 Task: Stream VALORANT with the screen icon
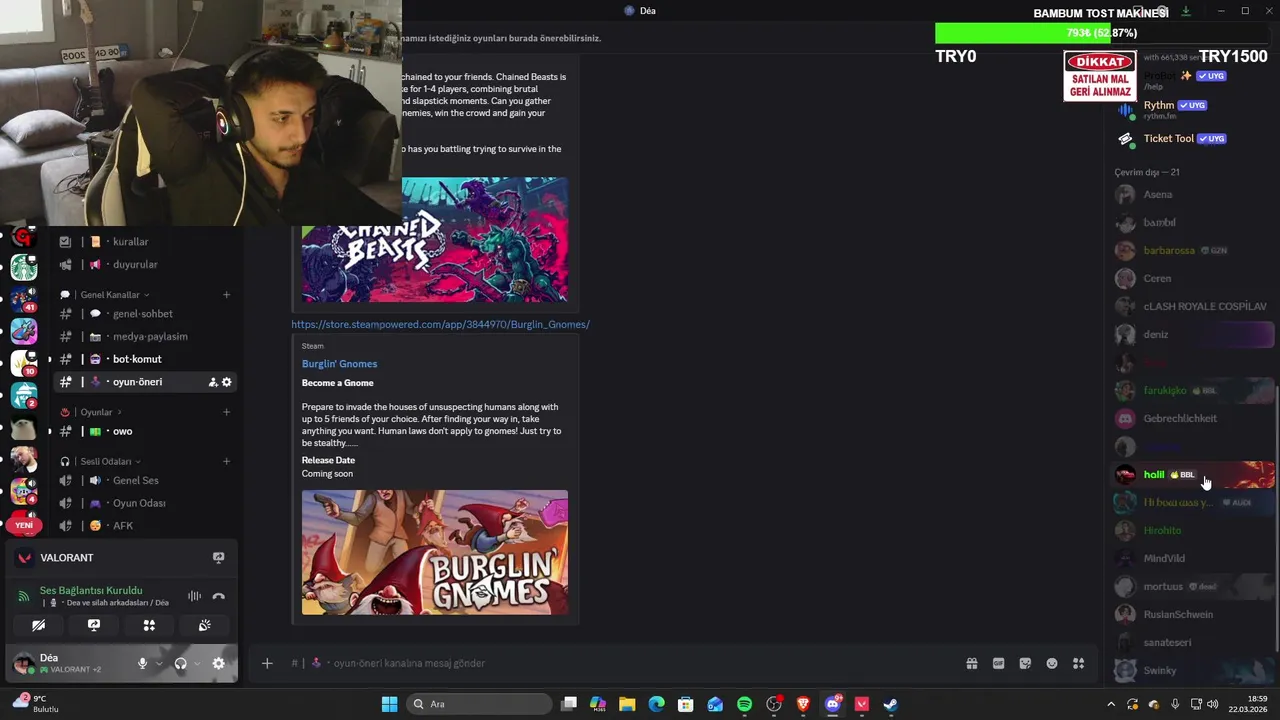pos(218,557)
